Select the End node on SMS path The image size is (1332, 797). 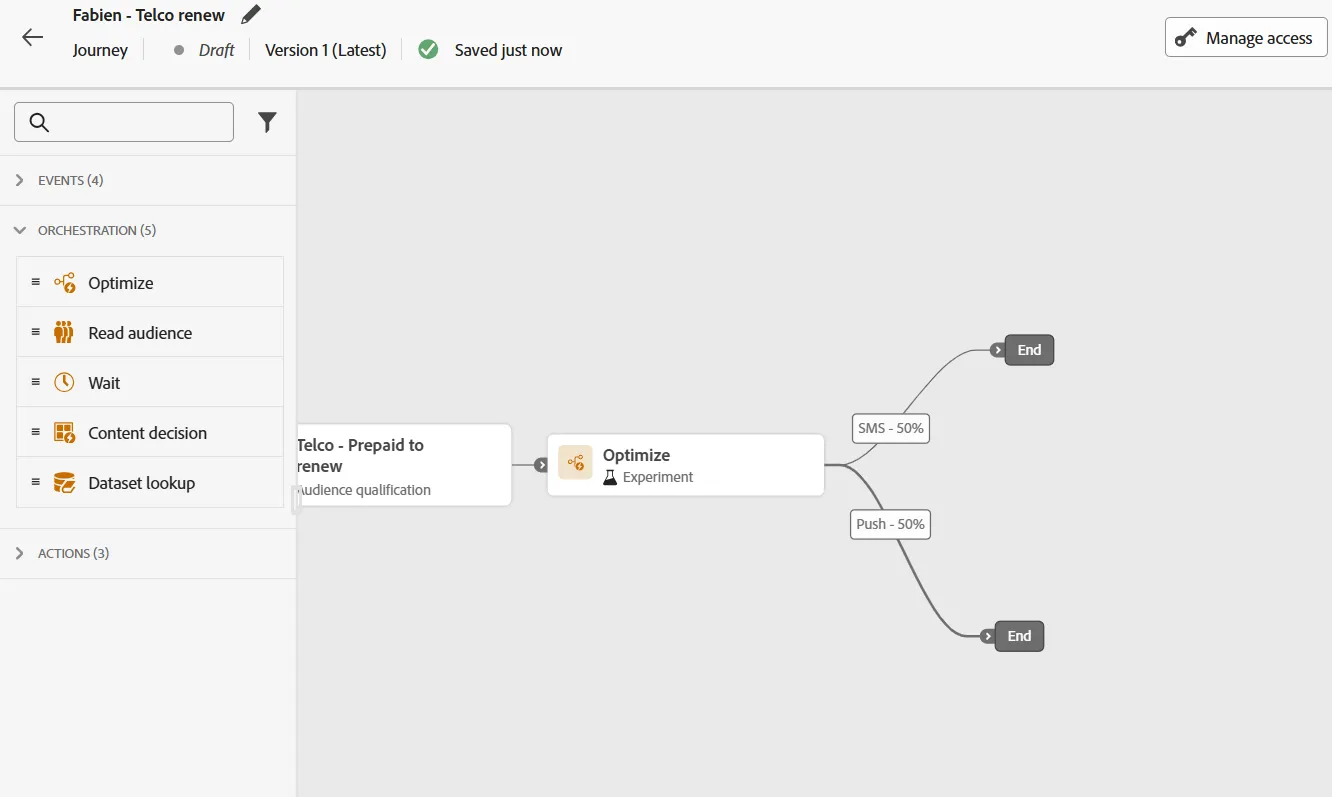click(1029, 350)
